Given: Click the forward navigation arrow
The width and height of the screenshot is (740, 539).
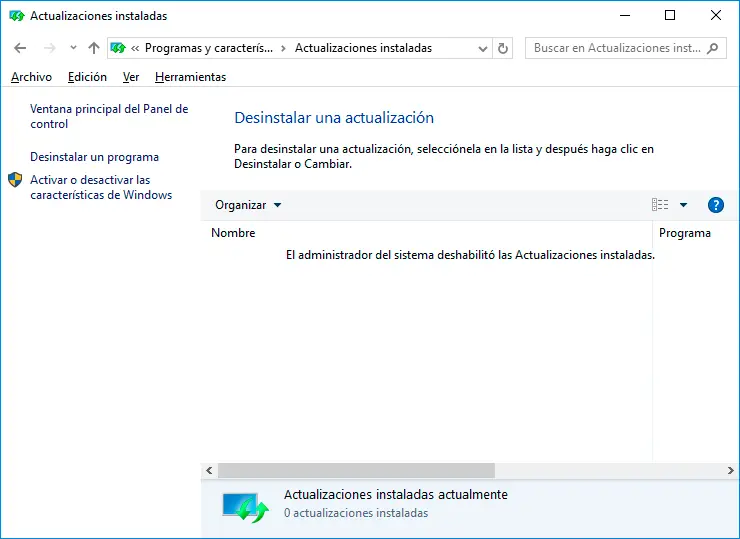Looking at the screenshot, I should coord(50,48).
